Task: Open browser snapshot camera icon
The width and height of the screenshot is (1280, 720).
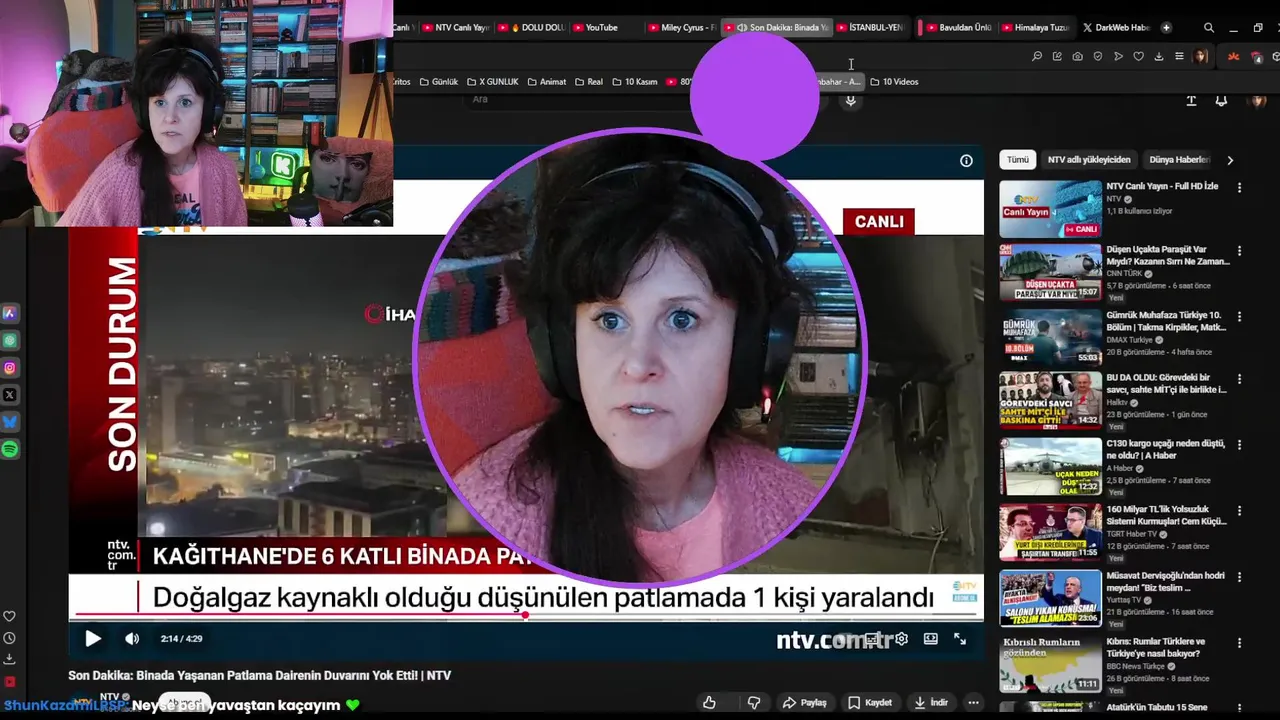Action: (1077, 57)
